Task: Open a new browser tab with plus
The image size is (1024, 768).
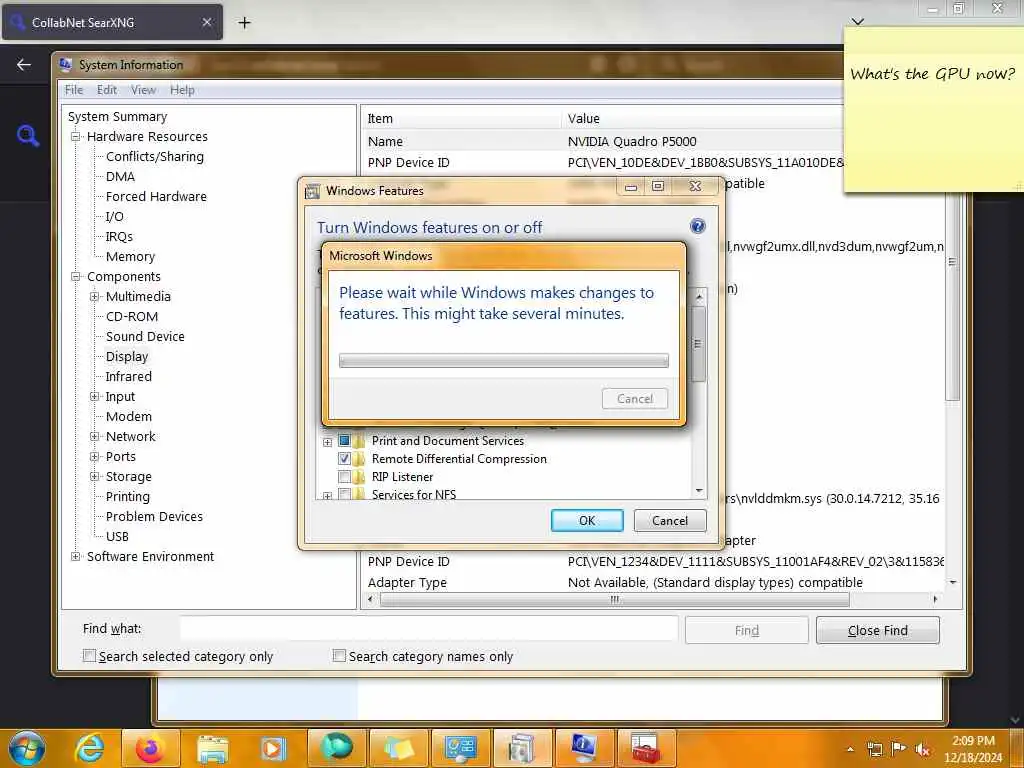Action: [244, 22]
